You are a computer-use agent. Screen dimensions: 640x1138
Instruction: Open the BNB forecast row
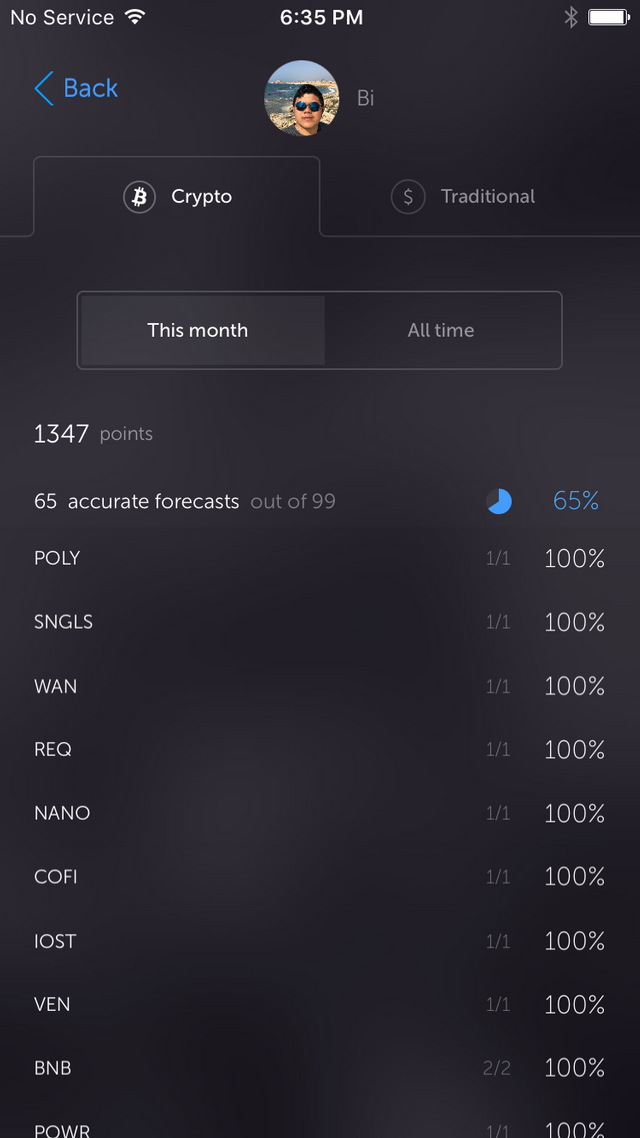(x=319, y=1068)
